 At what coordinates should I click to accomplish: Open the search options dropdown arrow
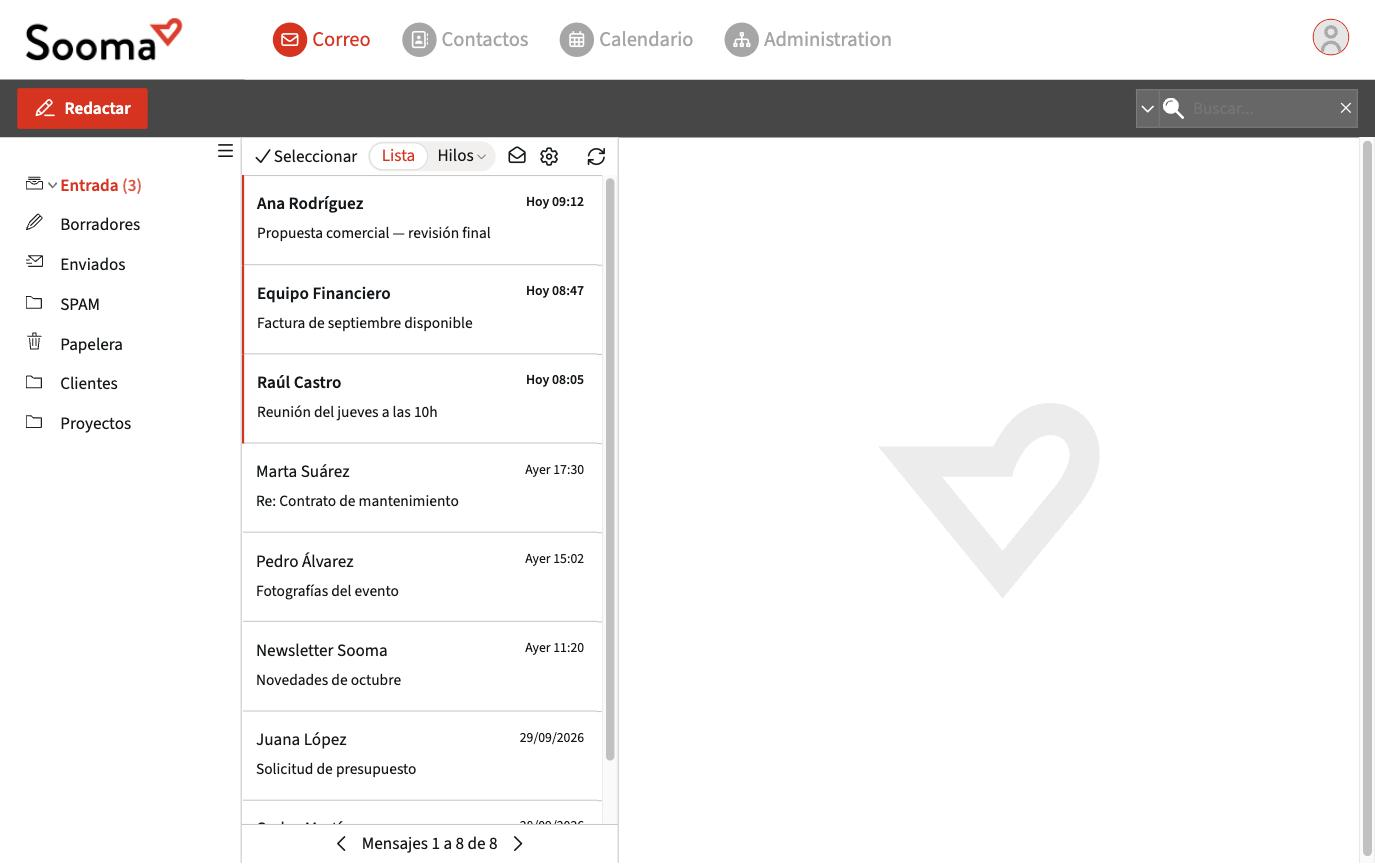pyautogui.click(x=1147, y=108)
